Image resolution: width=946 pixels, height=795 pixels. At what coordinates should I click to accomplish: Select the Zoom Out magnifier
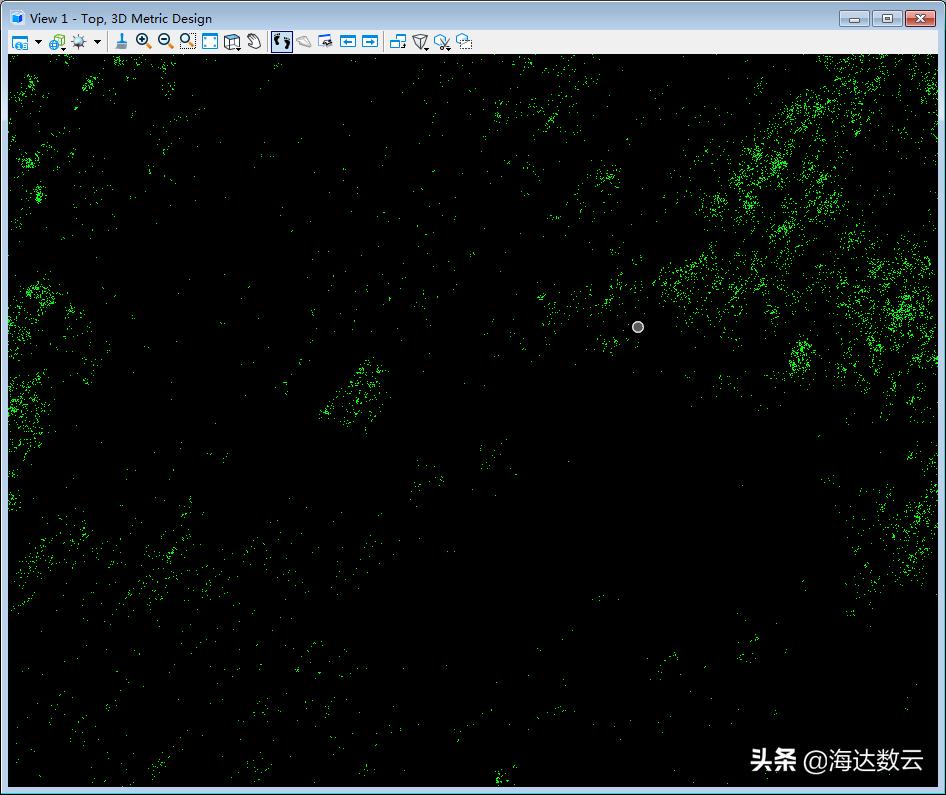[165, 42]
